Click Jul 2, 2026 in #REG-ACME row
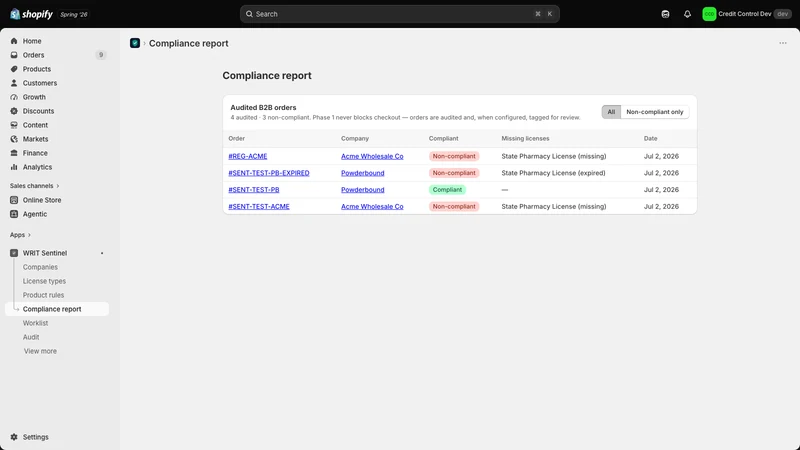The height and width of the screenshot is (450, 800). click(x=661, y=156)
